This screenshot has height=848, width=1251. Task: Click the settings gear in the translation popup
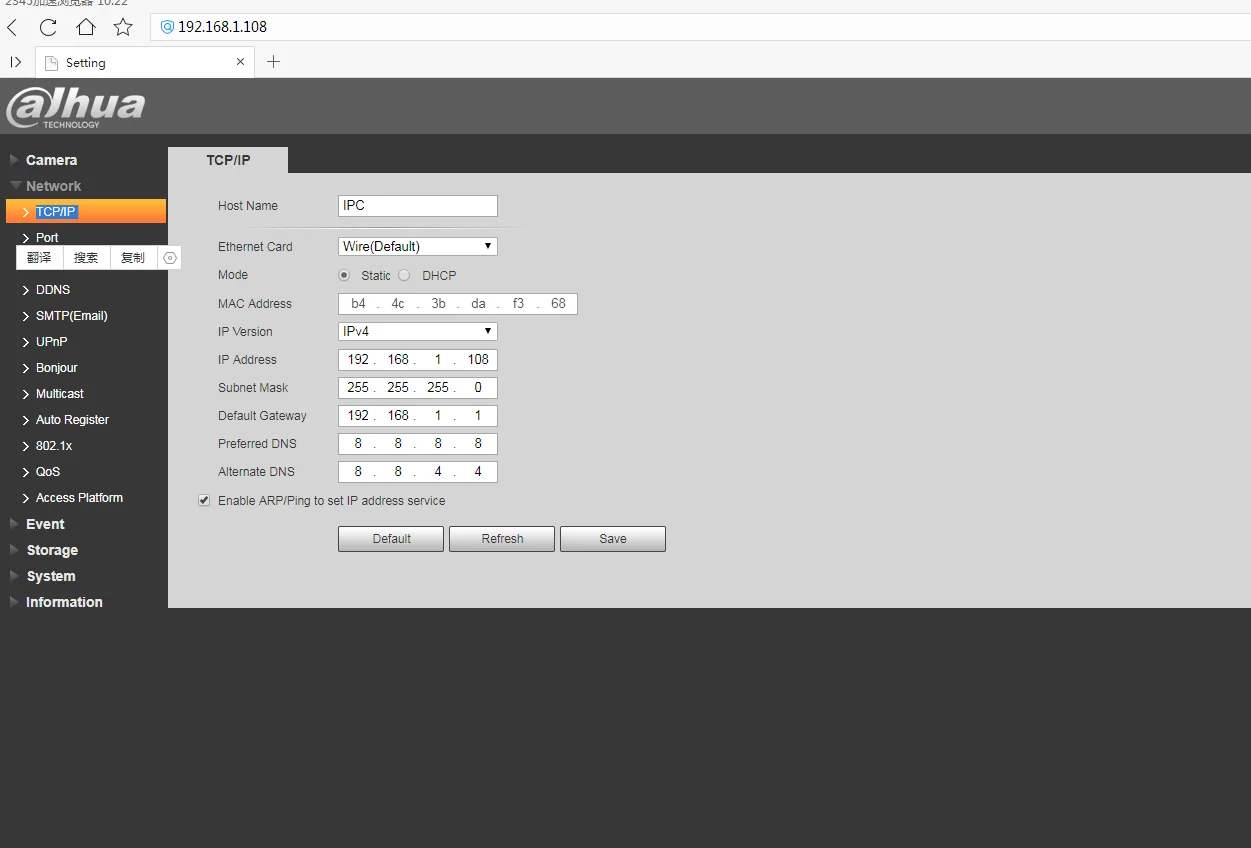click(170, 258)
